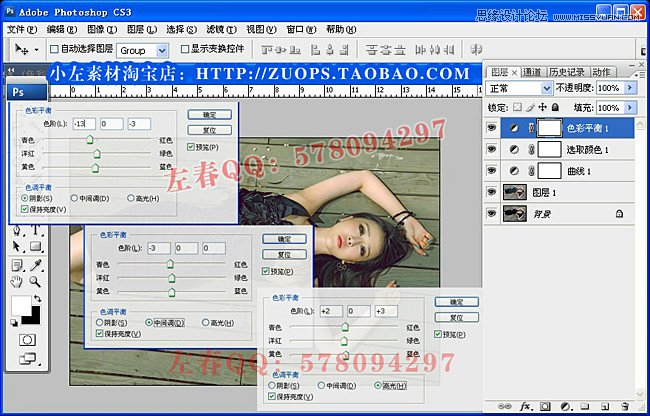
Task: Select the Zoom magnifier tool
Action: (x=35, y=282)
